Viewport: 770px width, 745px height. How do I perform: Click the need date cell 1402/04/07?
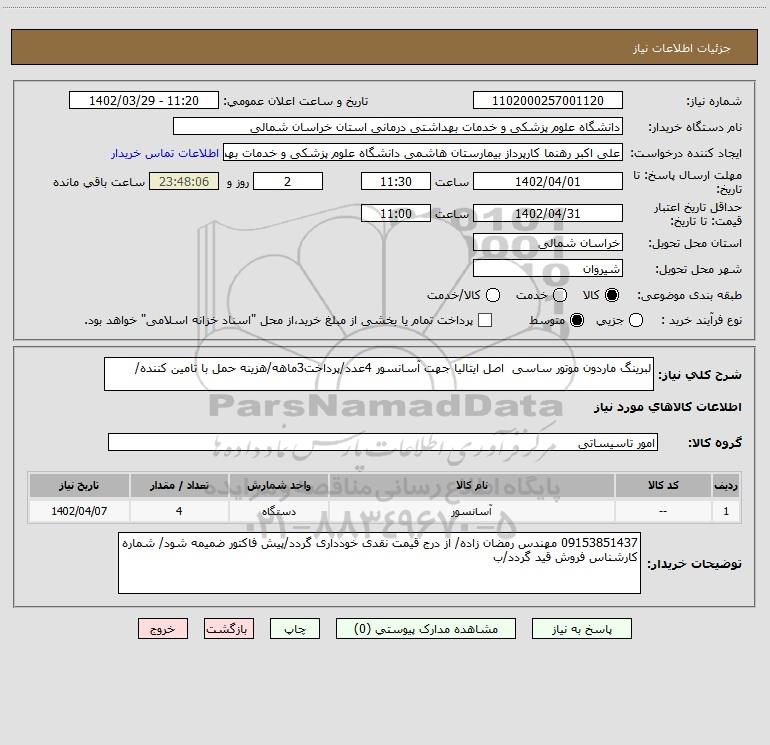click(x=79, y=511)
